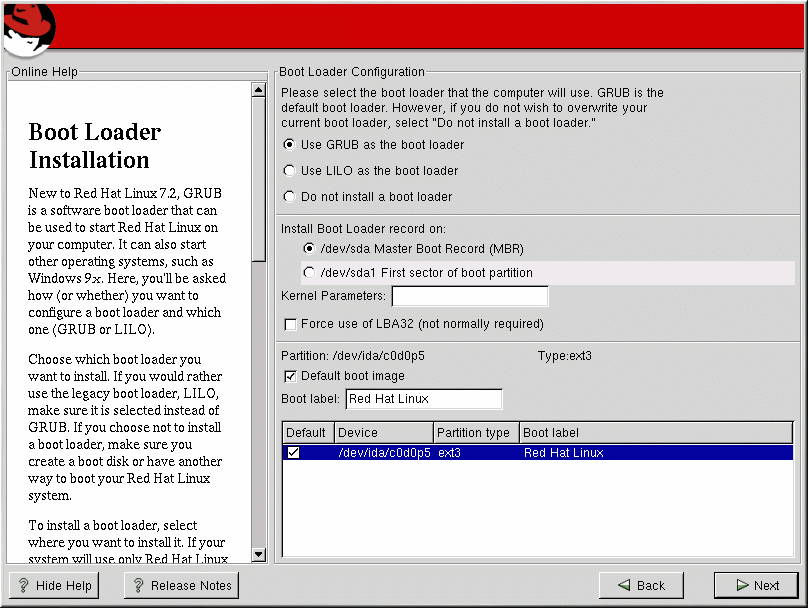This screenshot has height=608, width=808.
Task: Click the Type:ext3 label
Action: click(x=565, y=356)
